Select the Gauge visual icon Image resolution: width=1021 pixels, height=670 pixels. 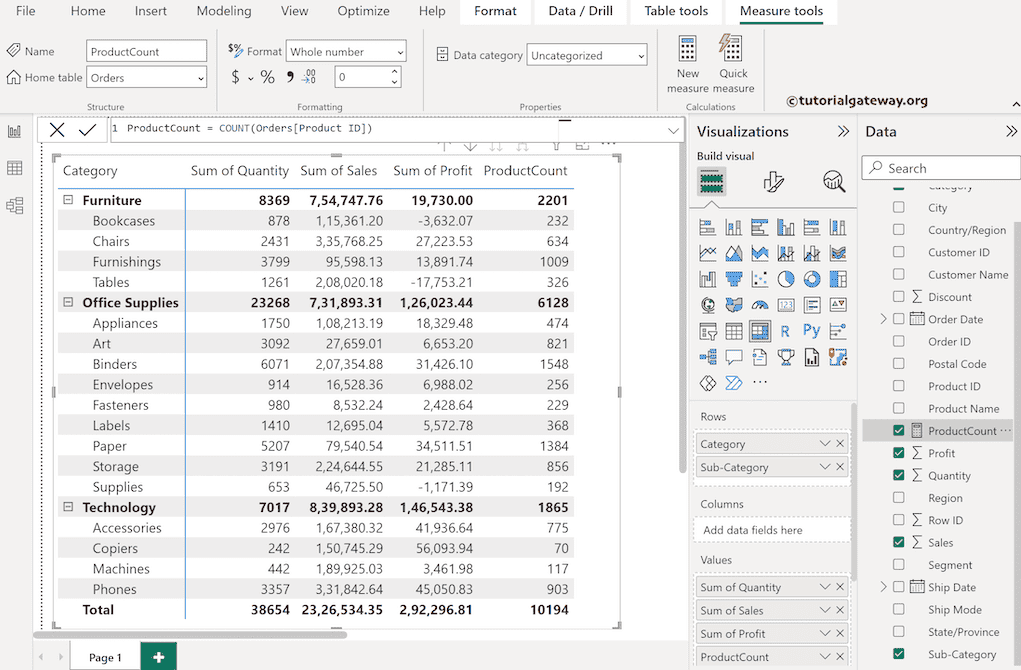click(x=760, y=305)
